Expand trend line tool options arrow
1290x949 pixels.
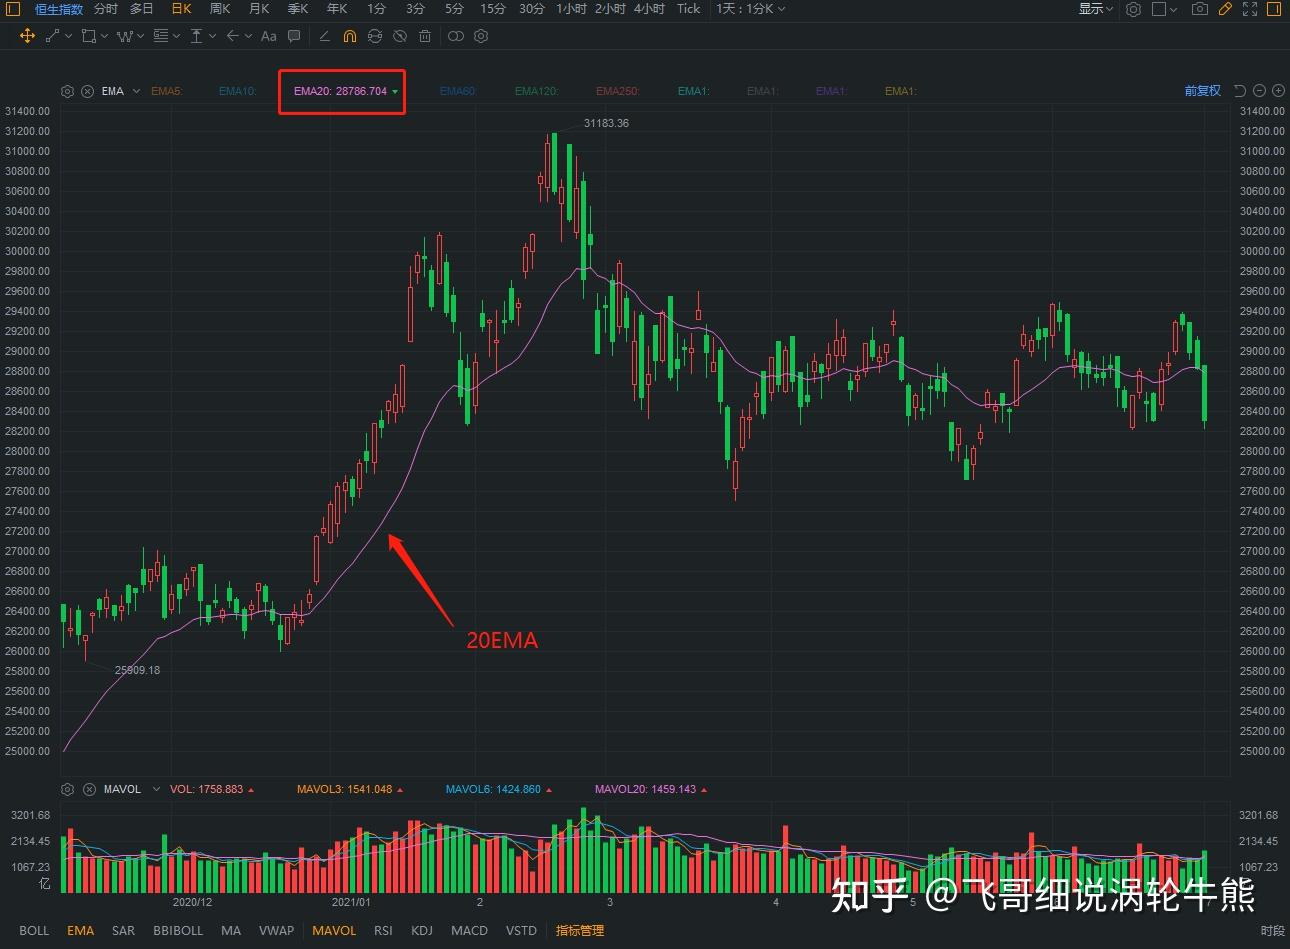point(68,36)
